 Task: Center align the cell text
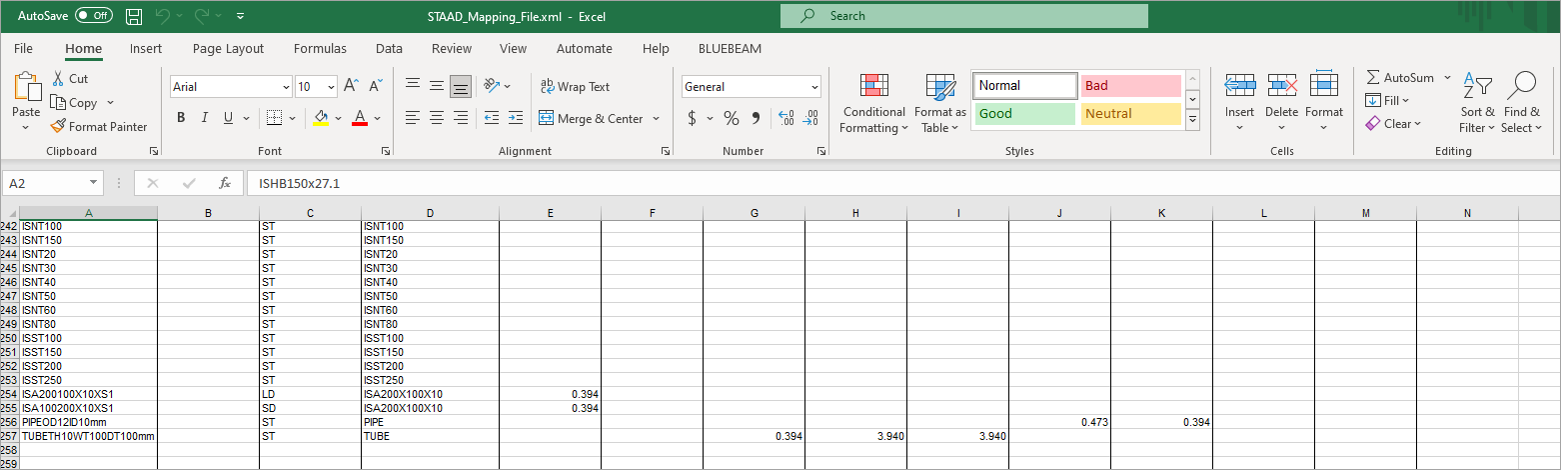(x=437, y=118)
